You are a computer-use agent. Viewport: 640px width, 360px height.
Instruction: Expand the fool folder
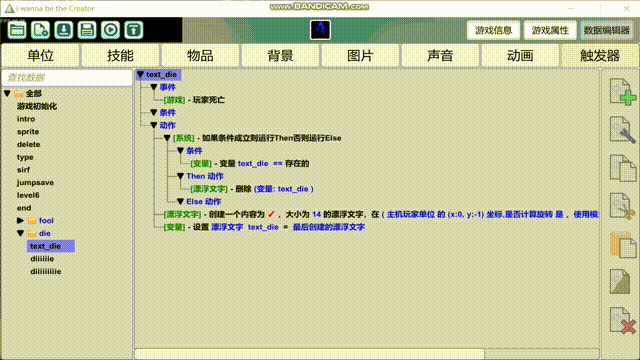20,220
